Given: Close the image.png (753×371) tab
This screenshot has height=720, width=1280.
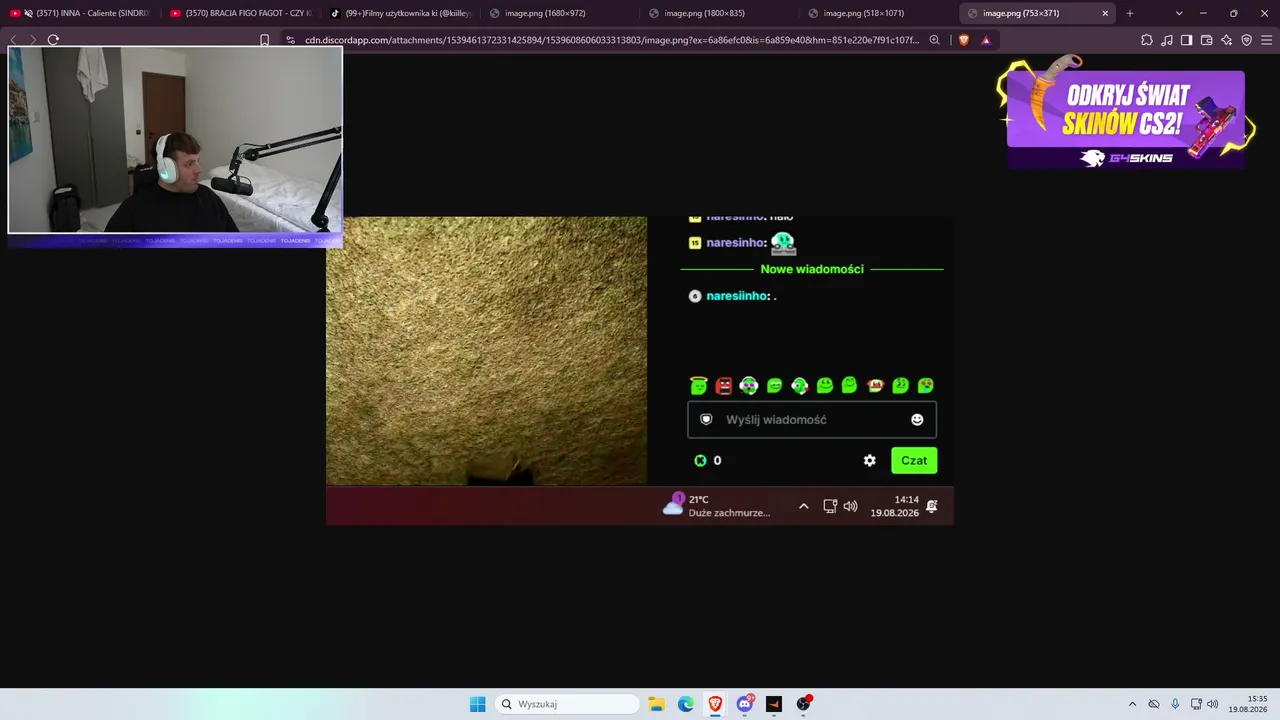Looking at the screenshot, I should (x=1105, y=13).
